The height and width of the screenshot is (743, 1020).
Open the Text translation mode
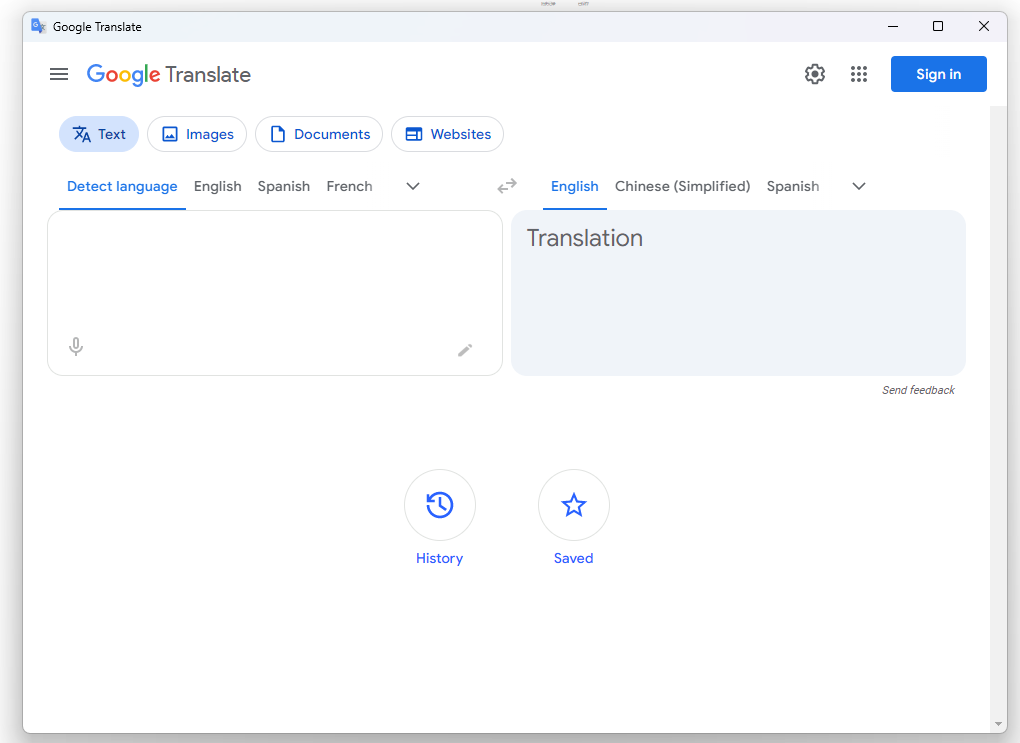[x=98, y=134]
